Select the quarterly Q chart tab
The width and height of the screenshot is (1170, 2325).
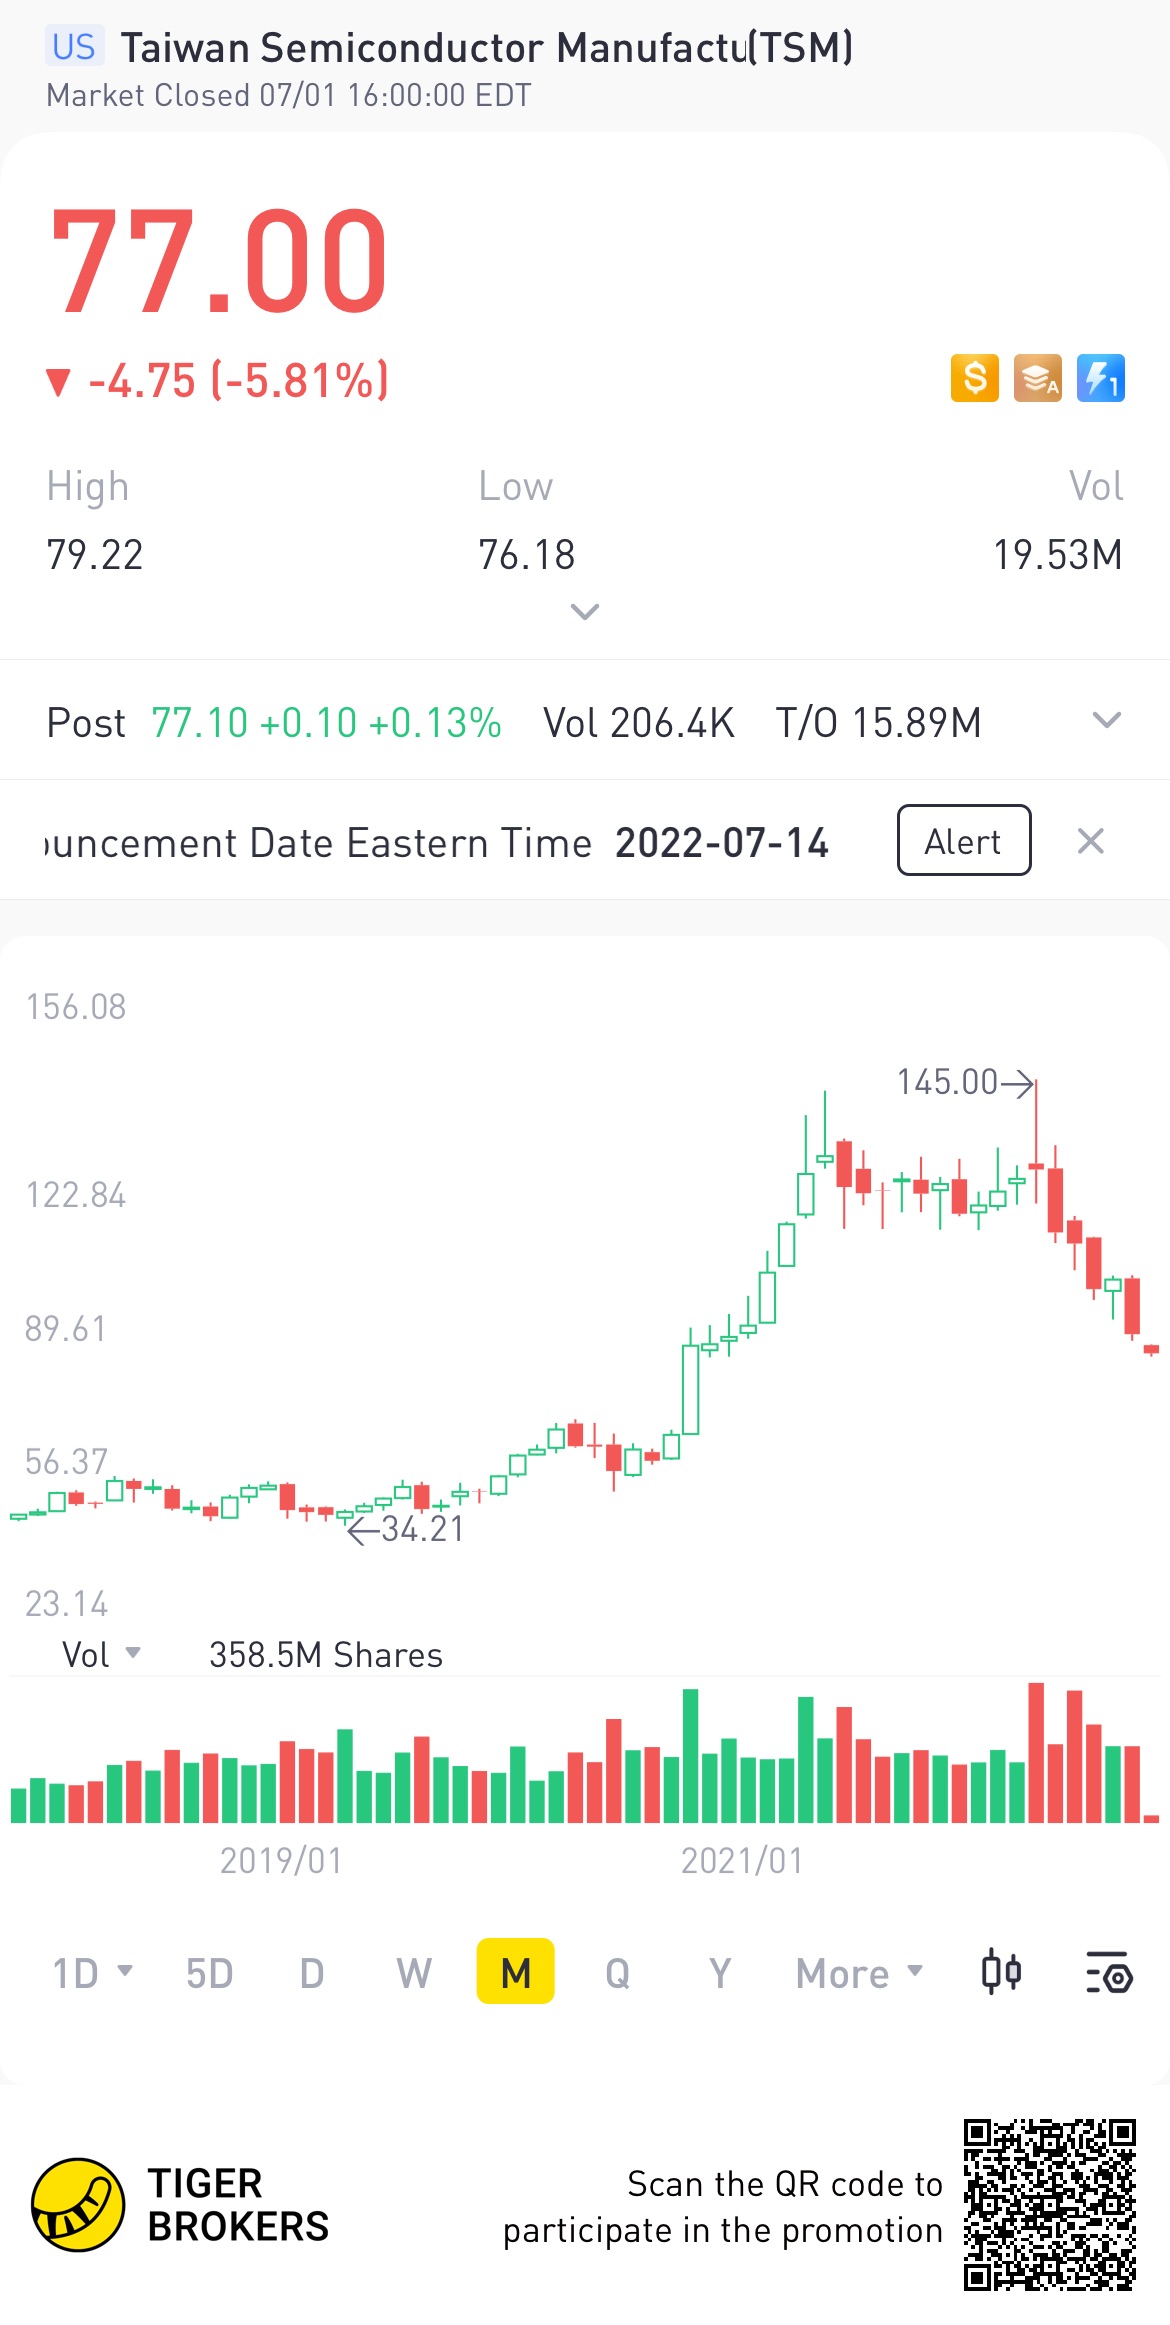pos(617,1973)
